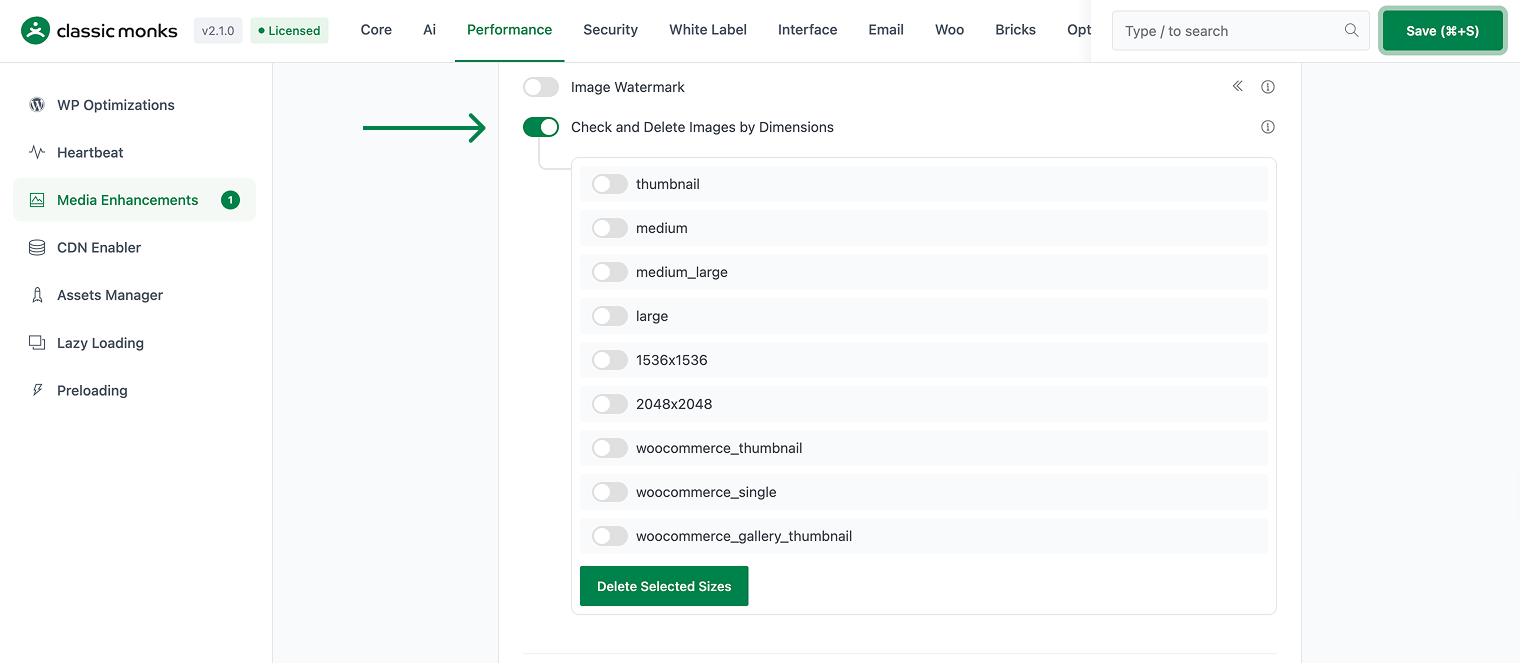Click the Image Watermark label
1520x663 pixels.
pos(628,87)
